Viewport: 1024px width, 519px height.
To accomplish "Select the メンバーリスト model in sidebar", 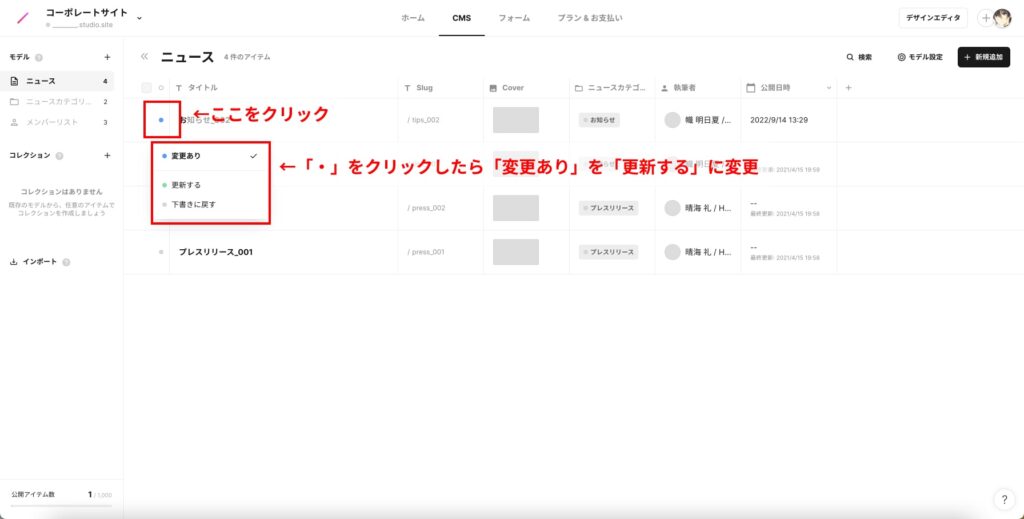I will click(x=57, y=122).
